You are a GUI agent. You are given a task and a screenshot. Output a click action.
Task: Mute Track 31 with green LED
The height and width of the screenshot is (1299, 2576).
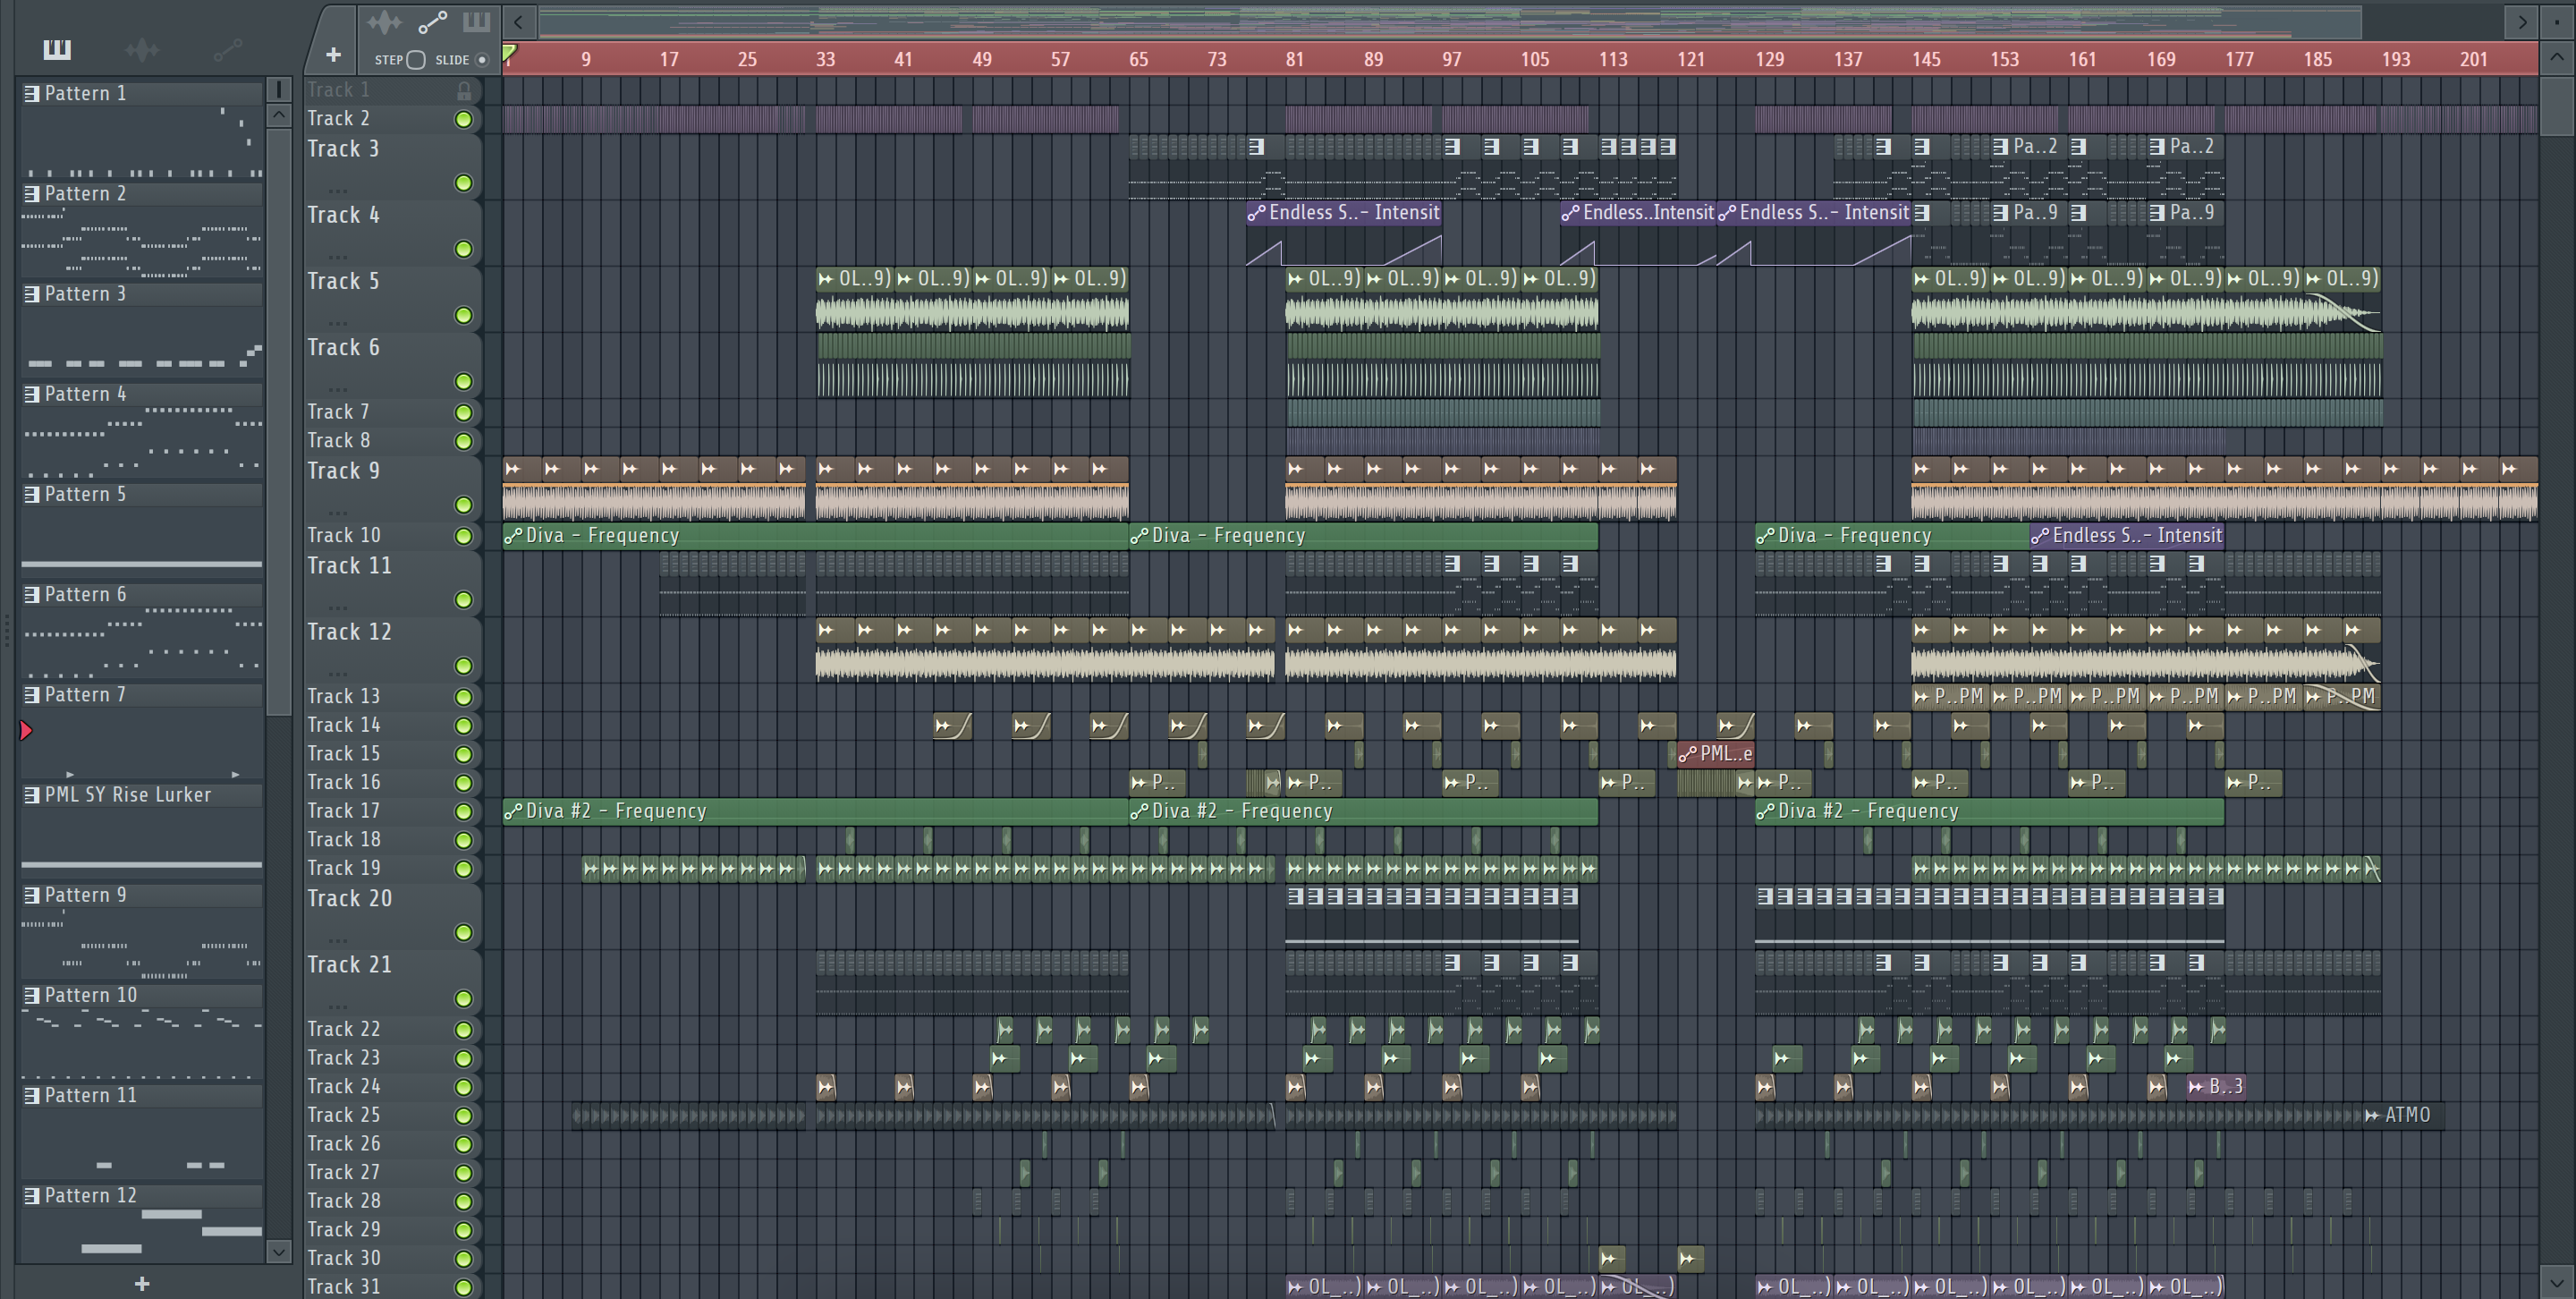[464, 1288]
